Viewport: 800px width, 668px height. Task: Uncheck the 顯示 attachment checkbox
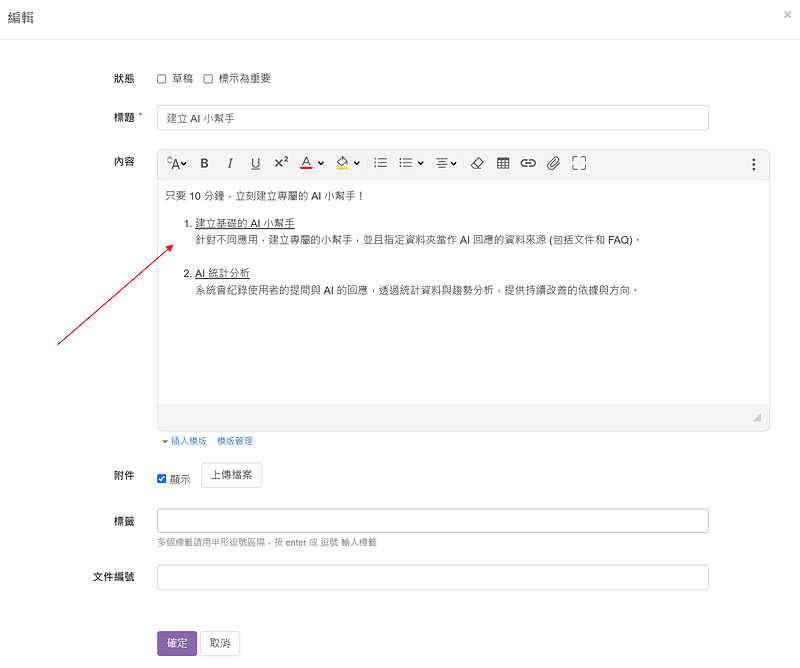click(162, 478)
